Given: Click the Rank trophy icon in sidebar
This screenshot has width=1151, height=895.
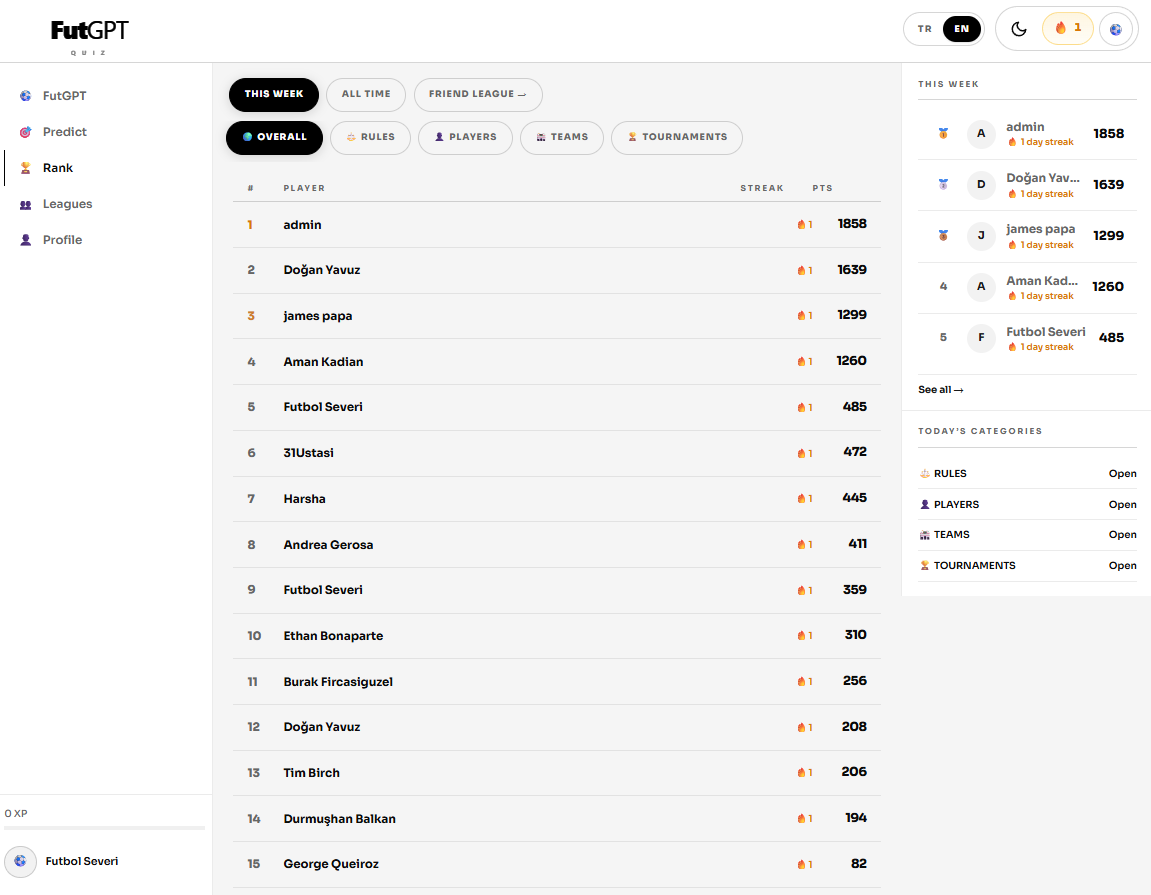Looking at the screenshot, I should point(26,167).
